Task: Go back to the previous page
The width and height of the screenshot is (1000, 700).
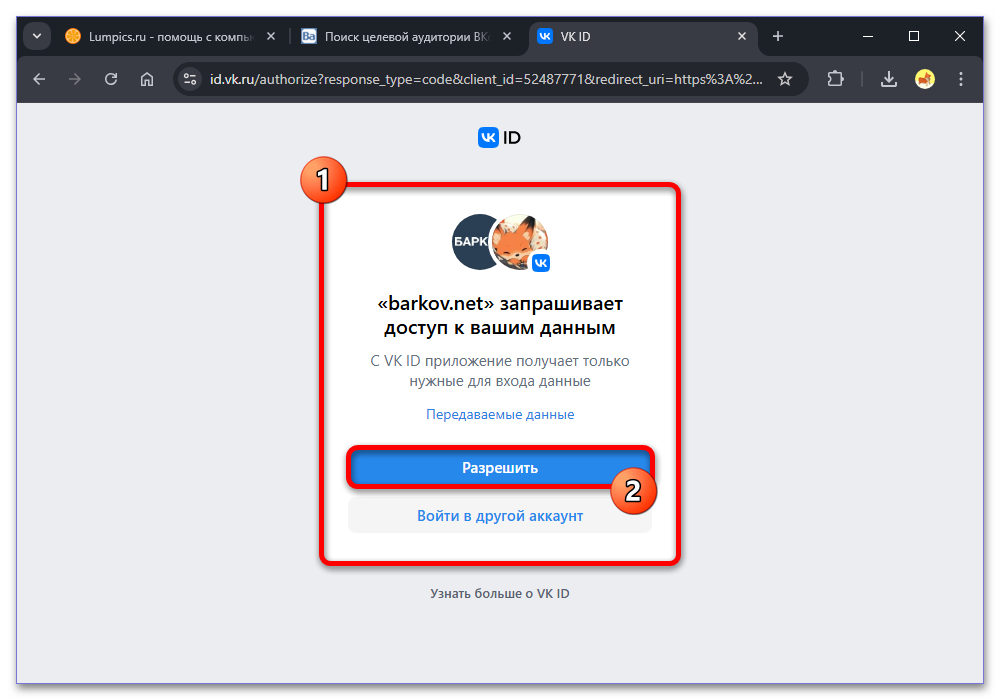Action: click(x=39, y=79)
